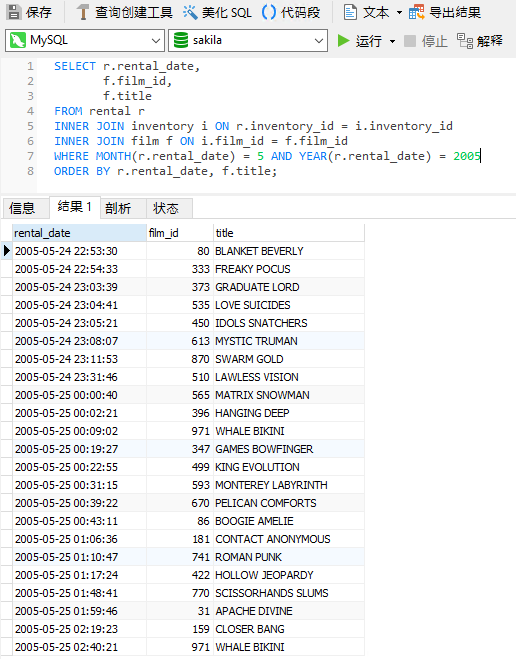Click the title column header
Viewport: 516px width, 659px height.
coord(289,233)
